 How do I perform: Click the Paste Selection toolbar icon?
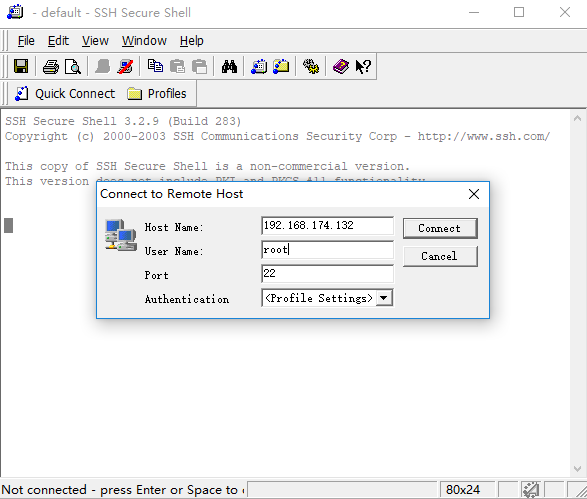(x=200, y=67)
